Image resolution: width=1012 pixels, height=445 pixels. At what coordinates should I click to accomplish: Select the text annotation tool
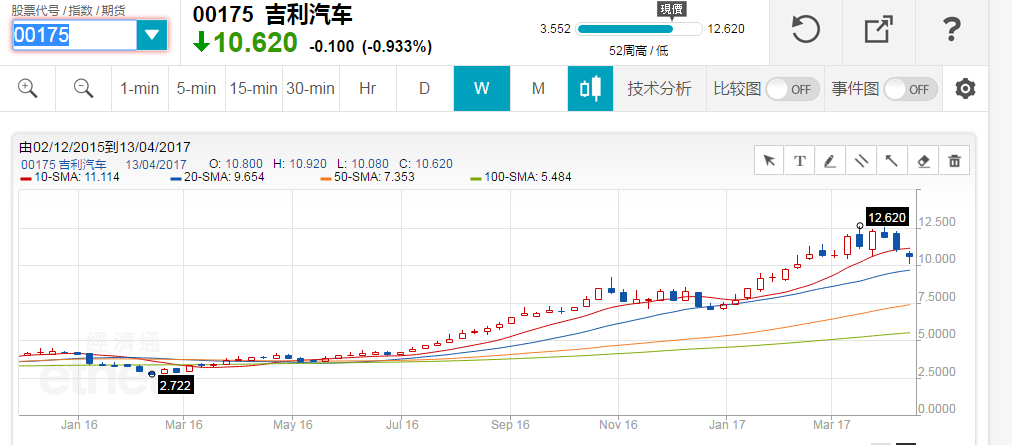pos(800,160)
